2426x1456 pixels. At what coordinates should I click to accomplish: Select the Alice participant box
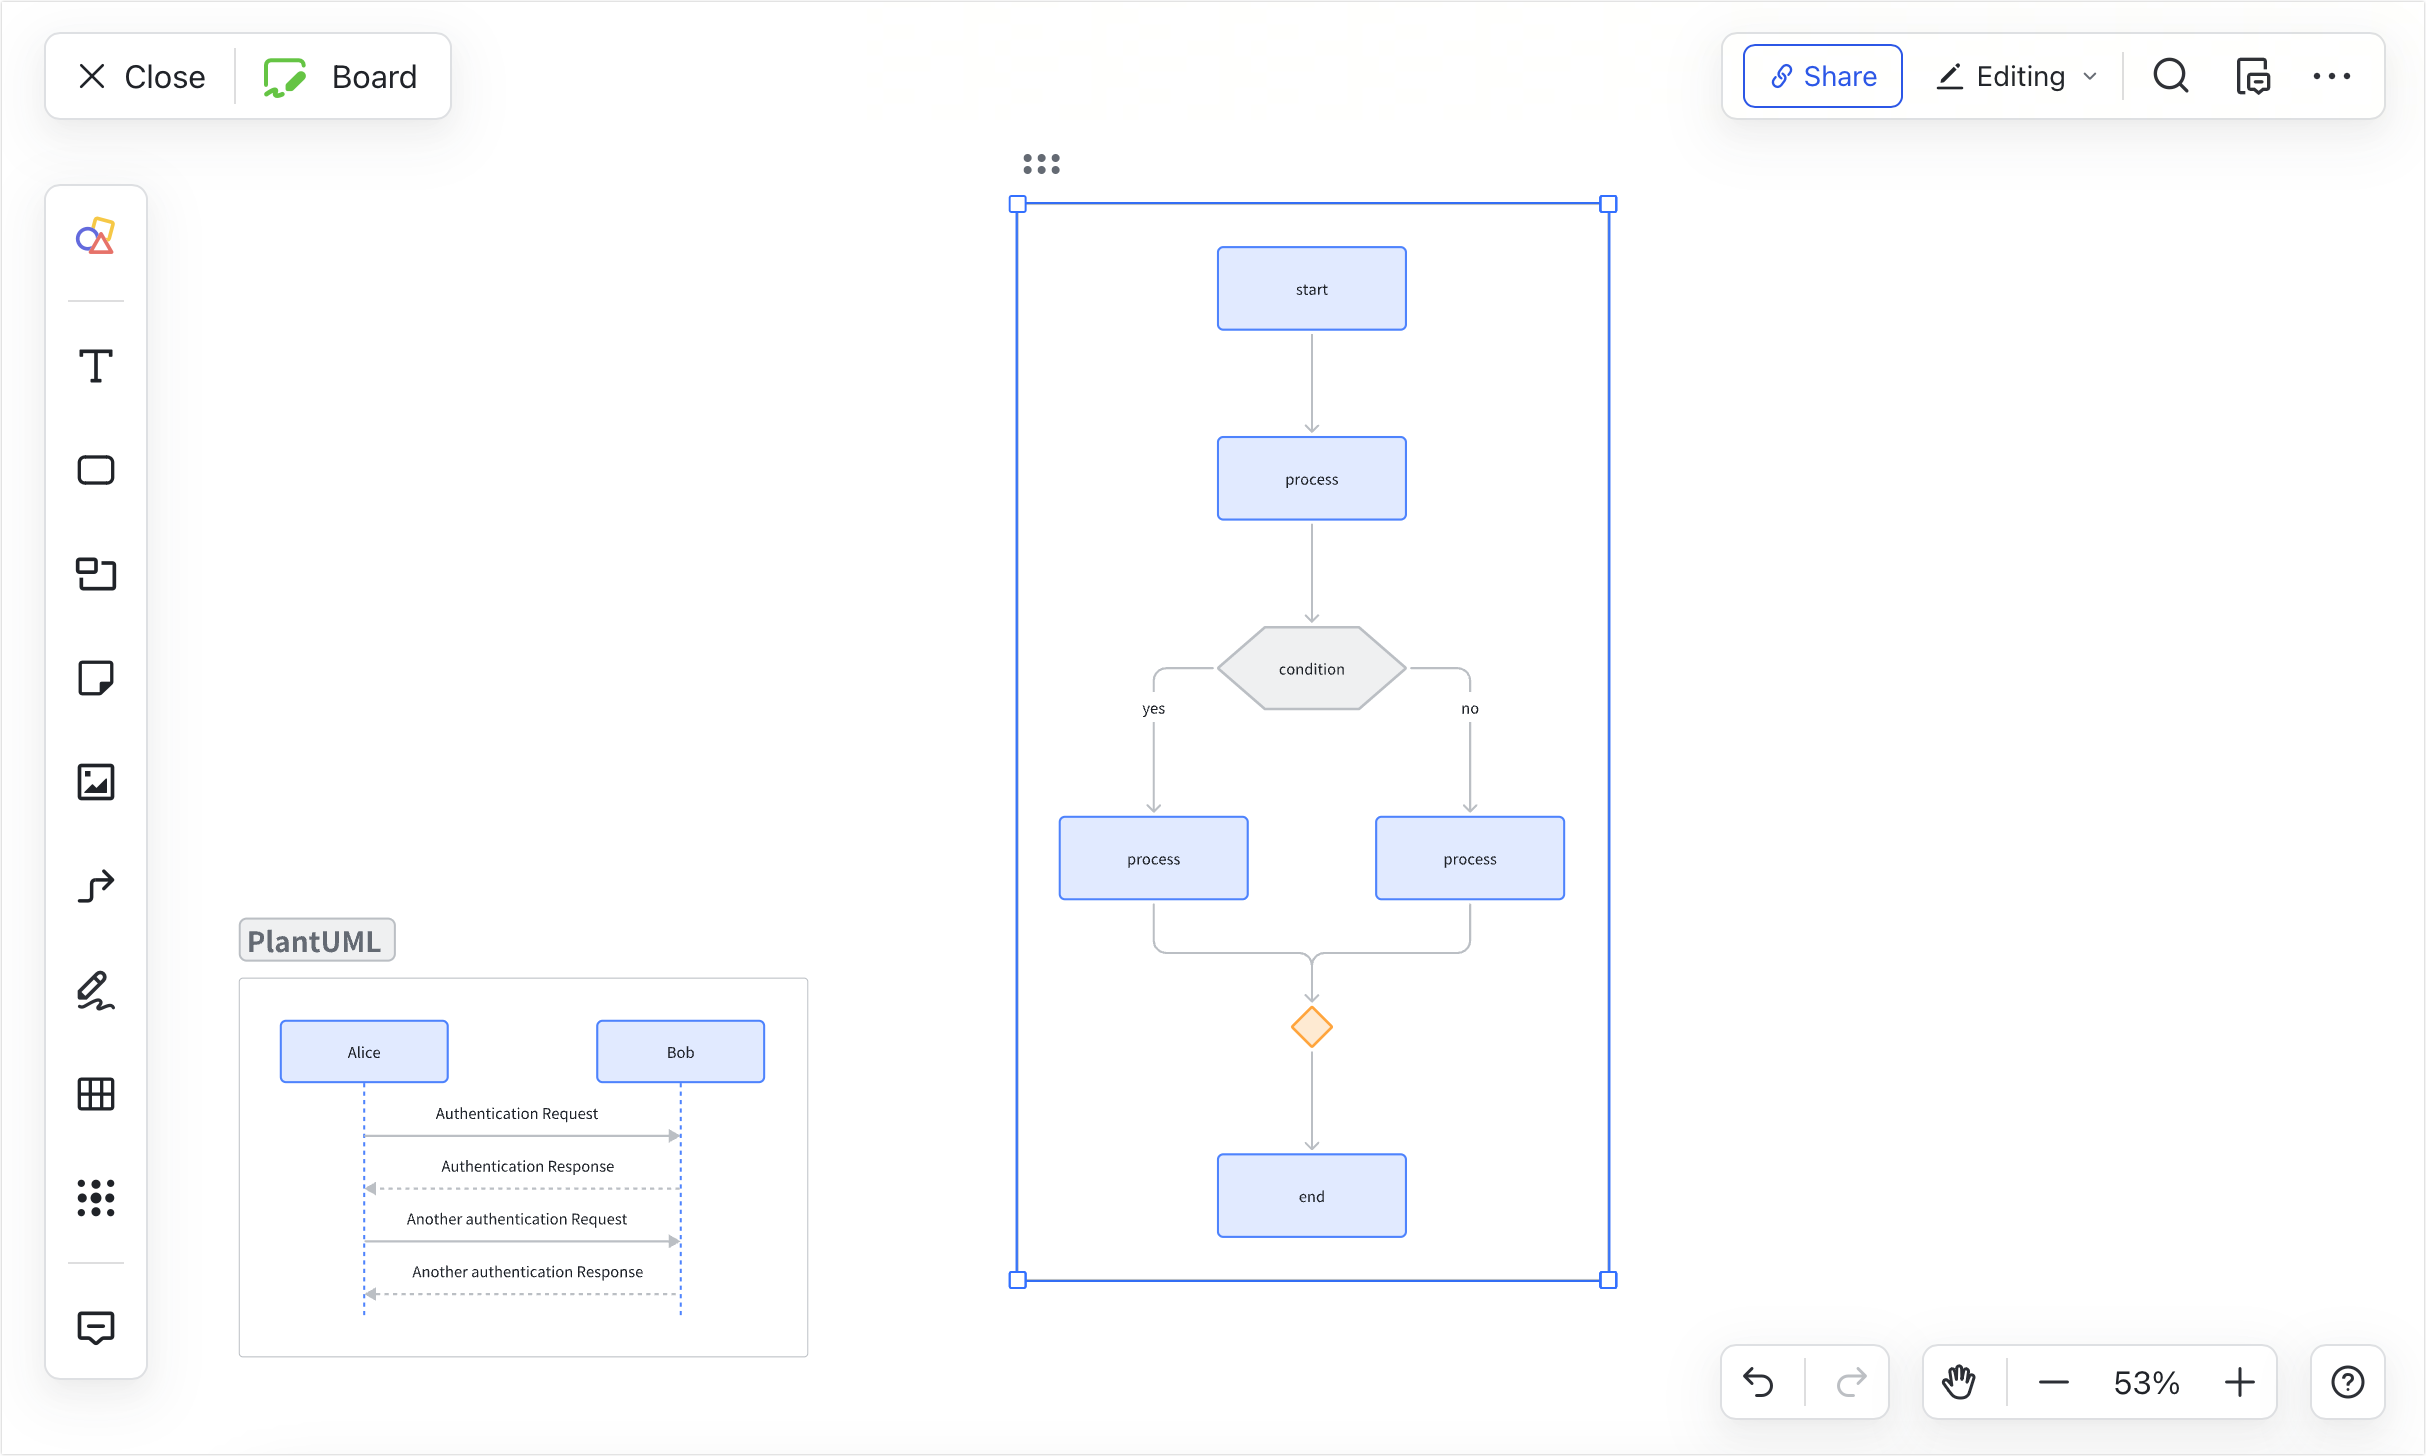pyautogui.click(x=364, y=1051)
